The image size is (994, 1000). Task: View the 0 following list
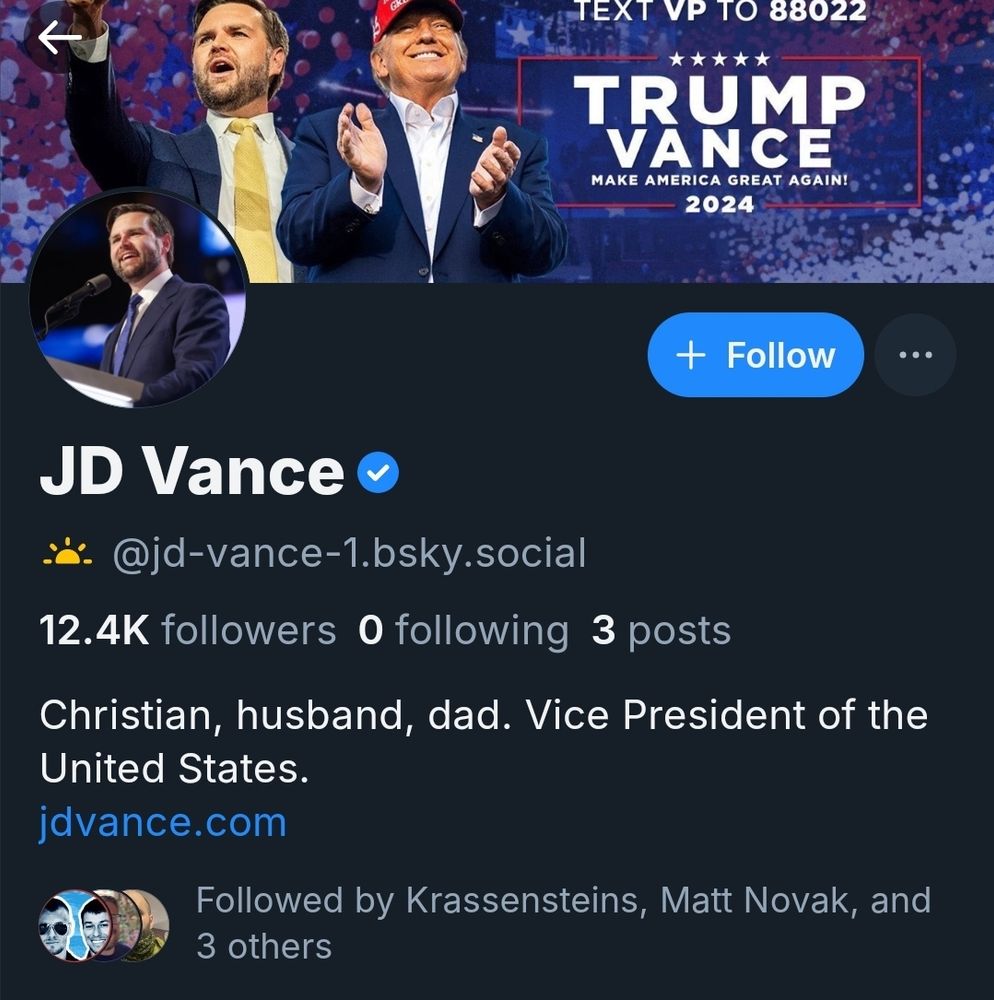click(x=463, y=631)
